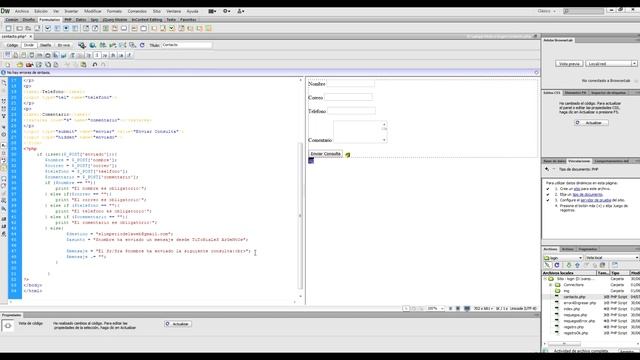This screenshot has width=640, height=360.
Task: Click the Nombre text field in design view
Action: tap(350, 84)
